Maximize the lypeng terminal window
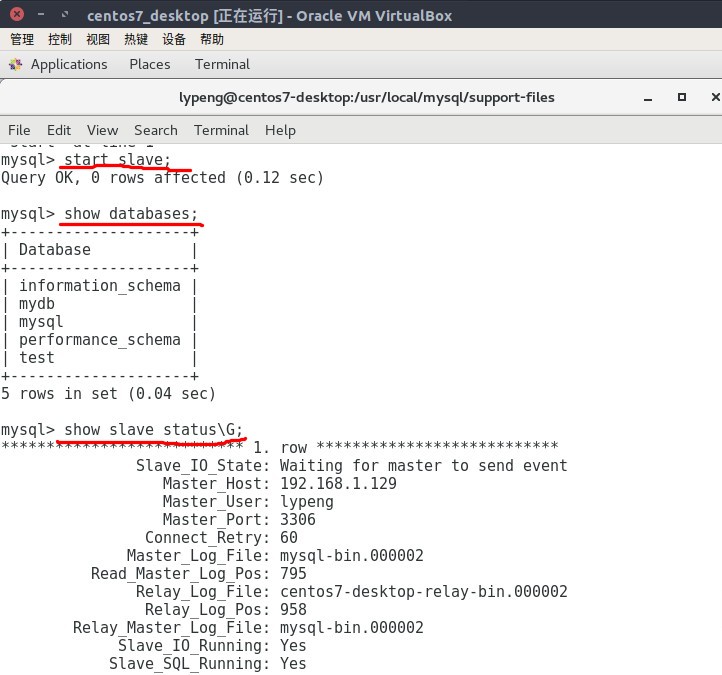Screen dimensions: 722x675 point(681,97)
